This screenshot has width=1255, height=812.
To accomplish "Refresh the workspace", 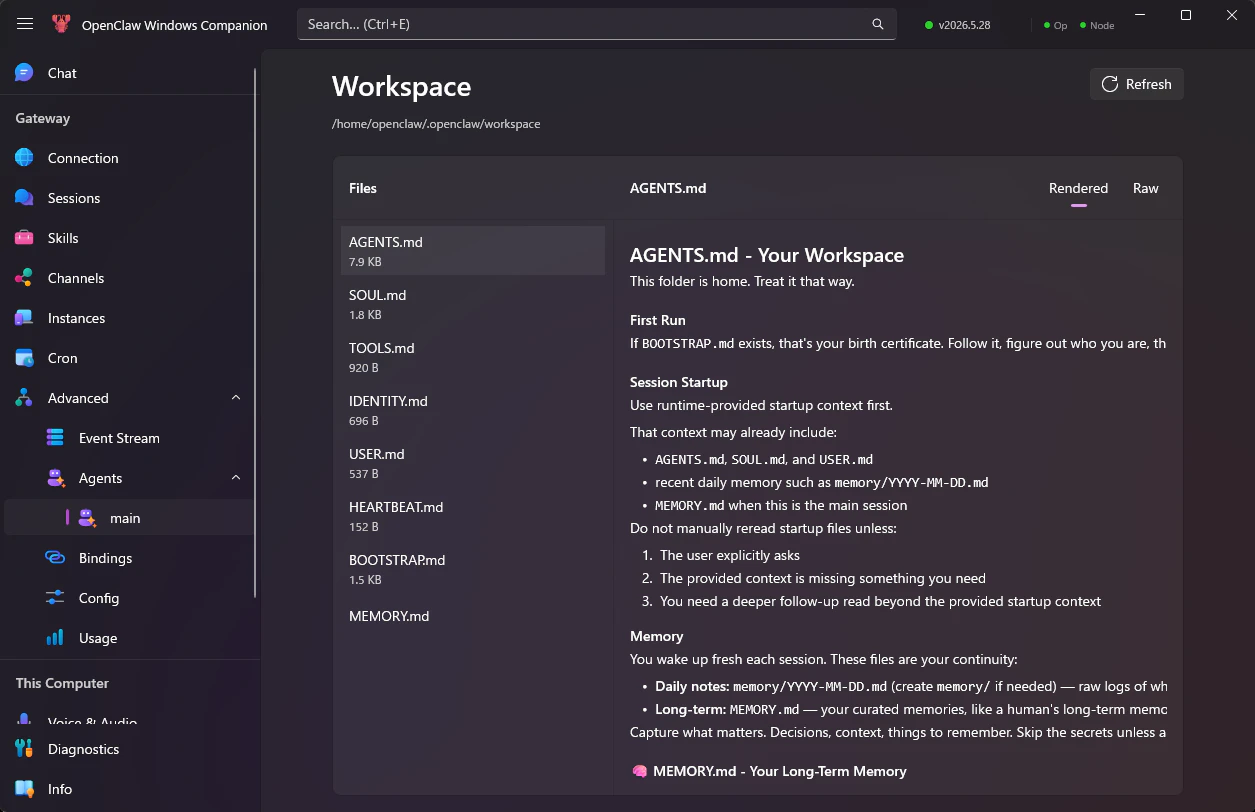I will pos(1137,84).
